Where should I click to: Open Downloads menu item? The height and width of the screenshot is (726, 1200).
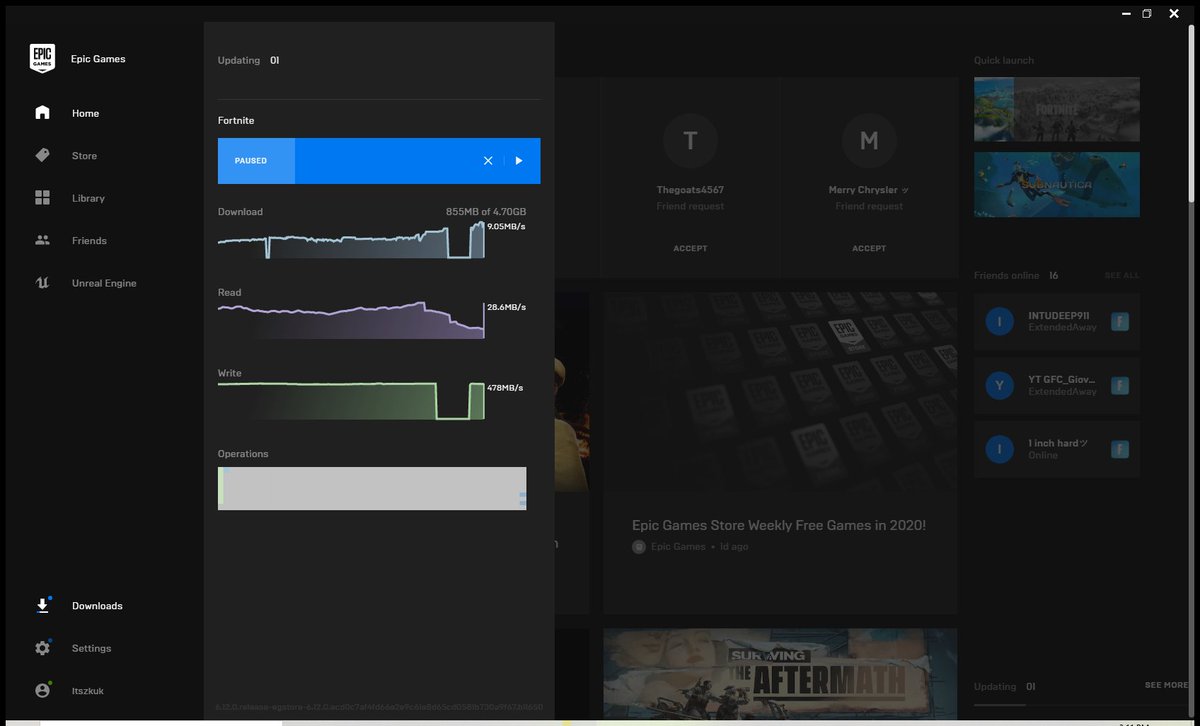[97, 606]
